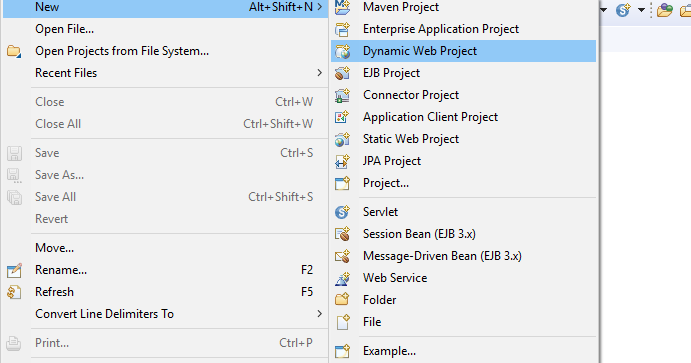Click the JPA Project icon
Image resolution: width=691 pixels, height=363 pixels.
[x=342, y=161]
